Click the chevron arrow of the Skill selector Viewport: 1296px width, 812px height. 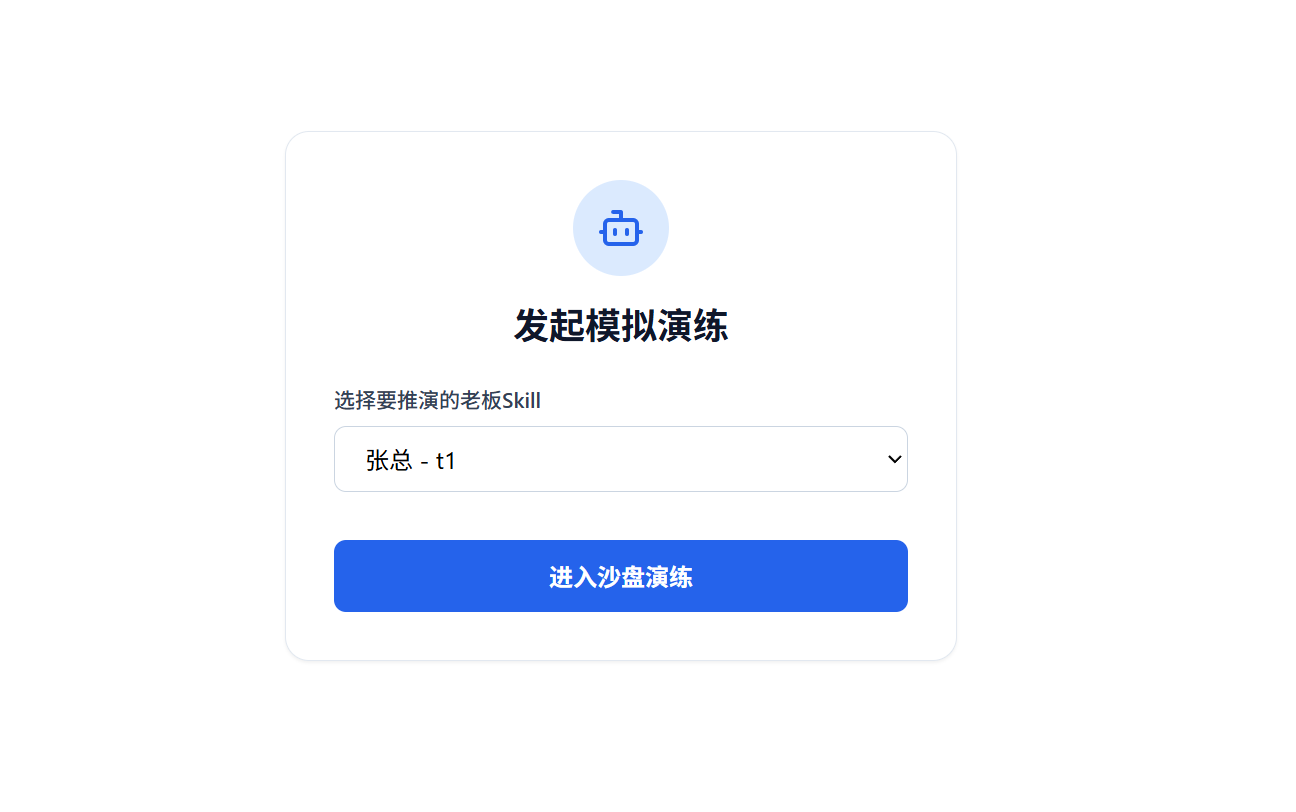tap(895, 459)
